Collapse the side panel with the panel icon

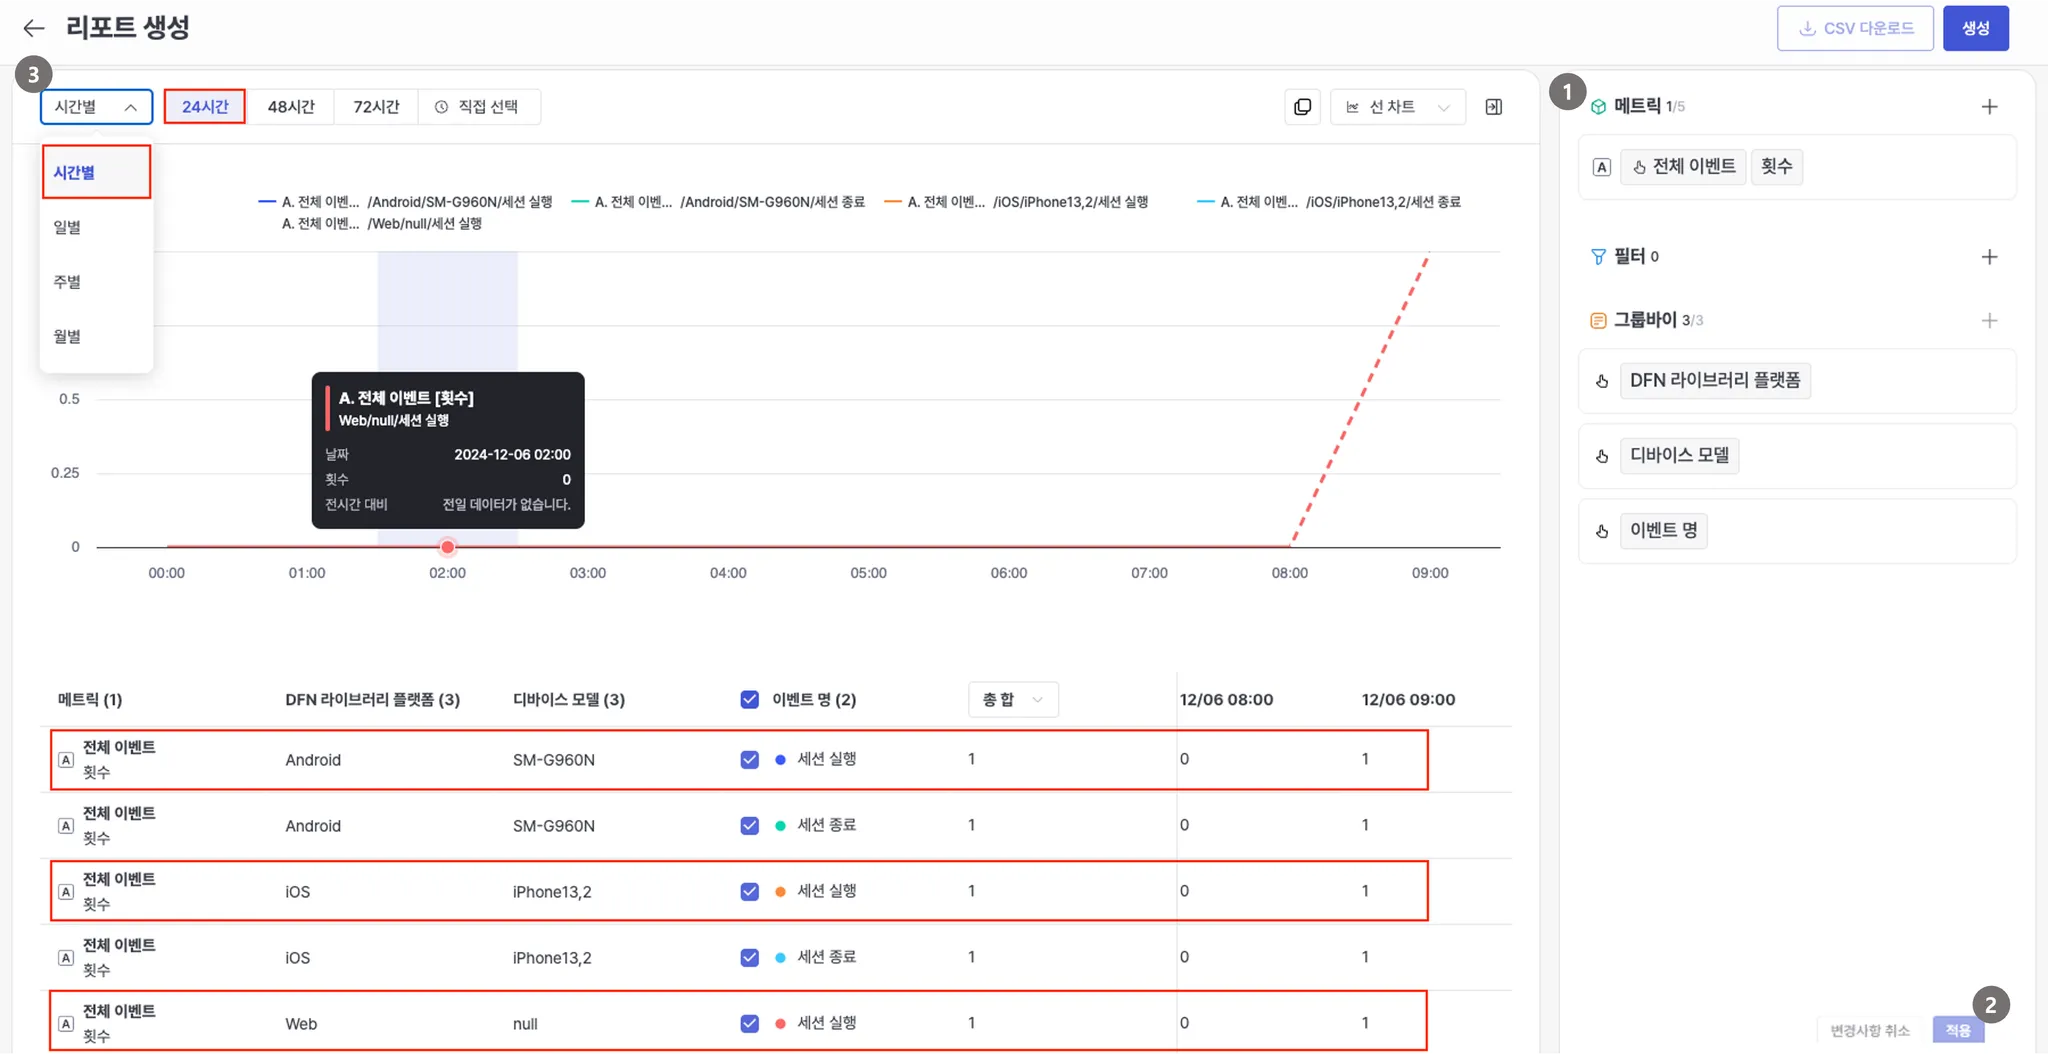tap(1493, 107)
